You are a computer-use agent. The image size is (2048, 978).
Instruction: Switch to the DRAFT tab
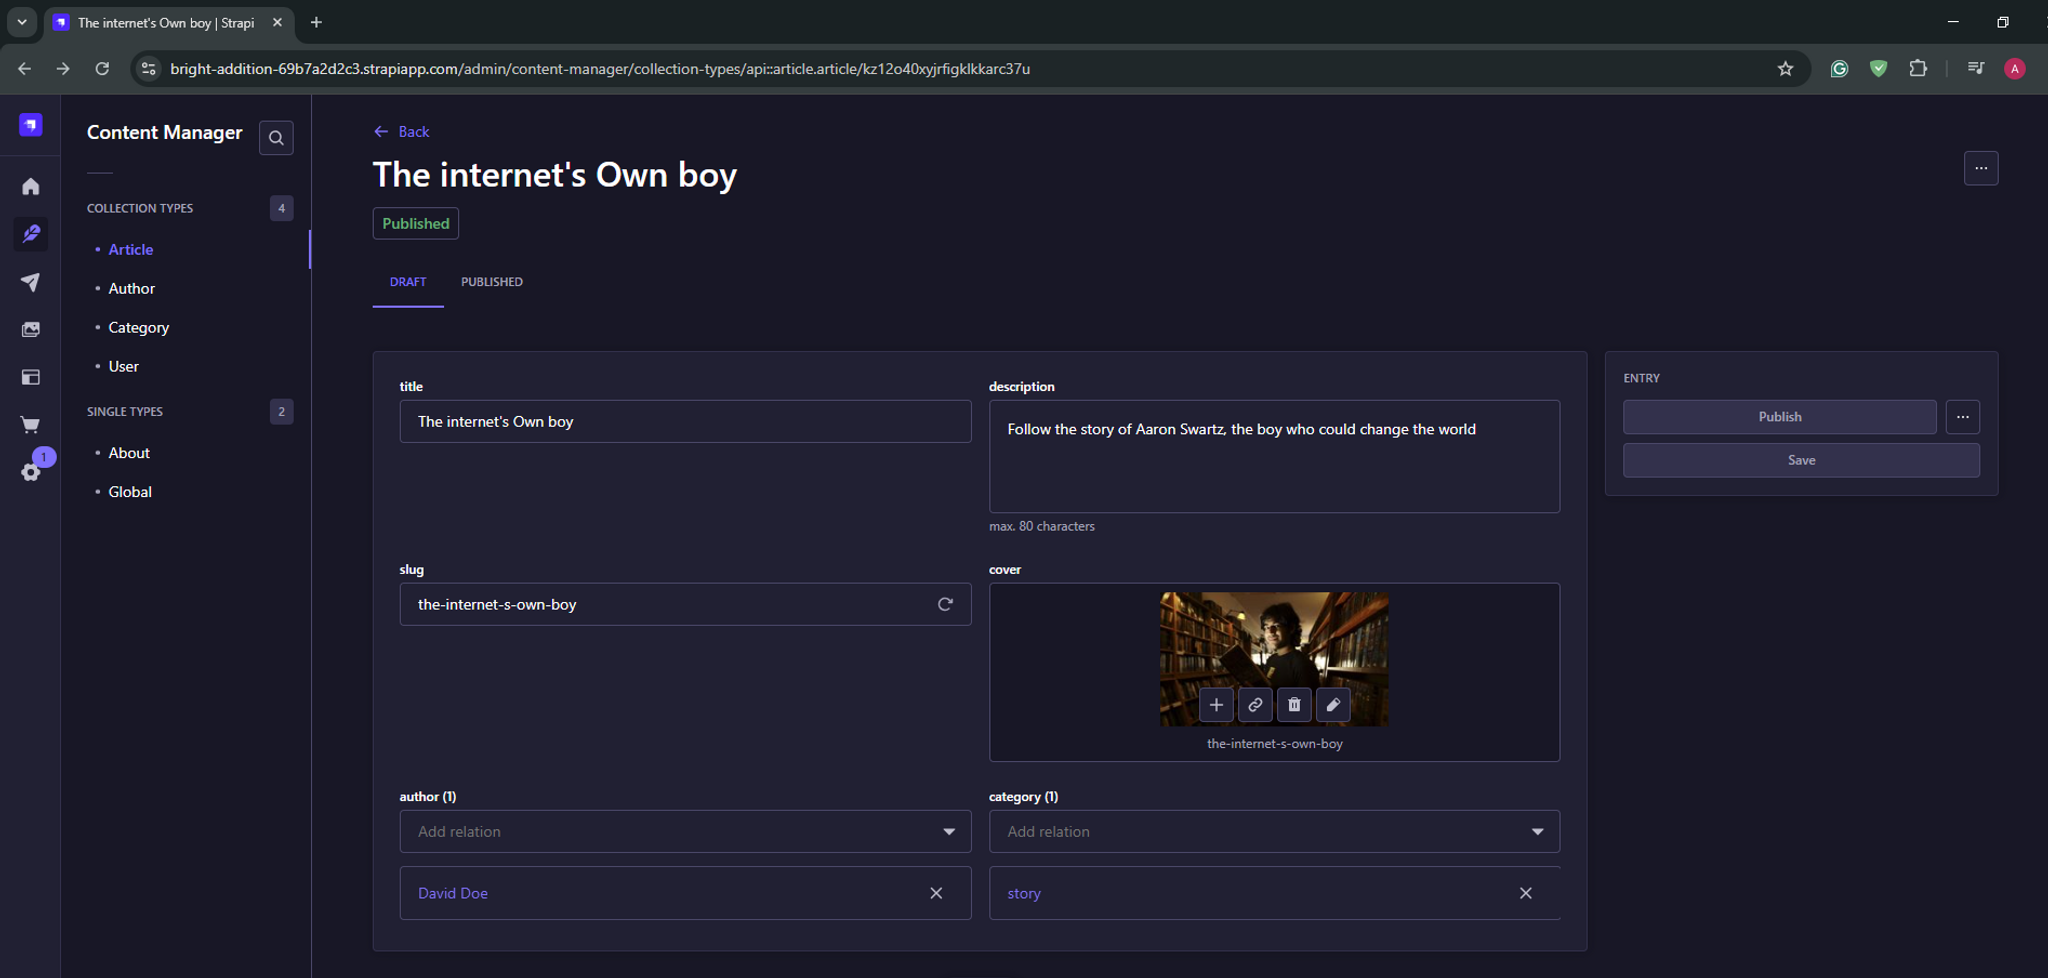click(x=408, y=282)
